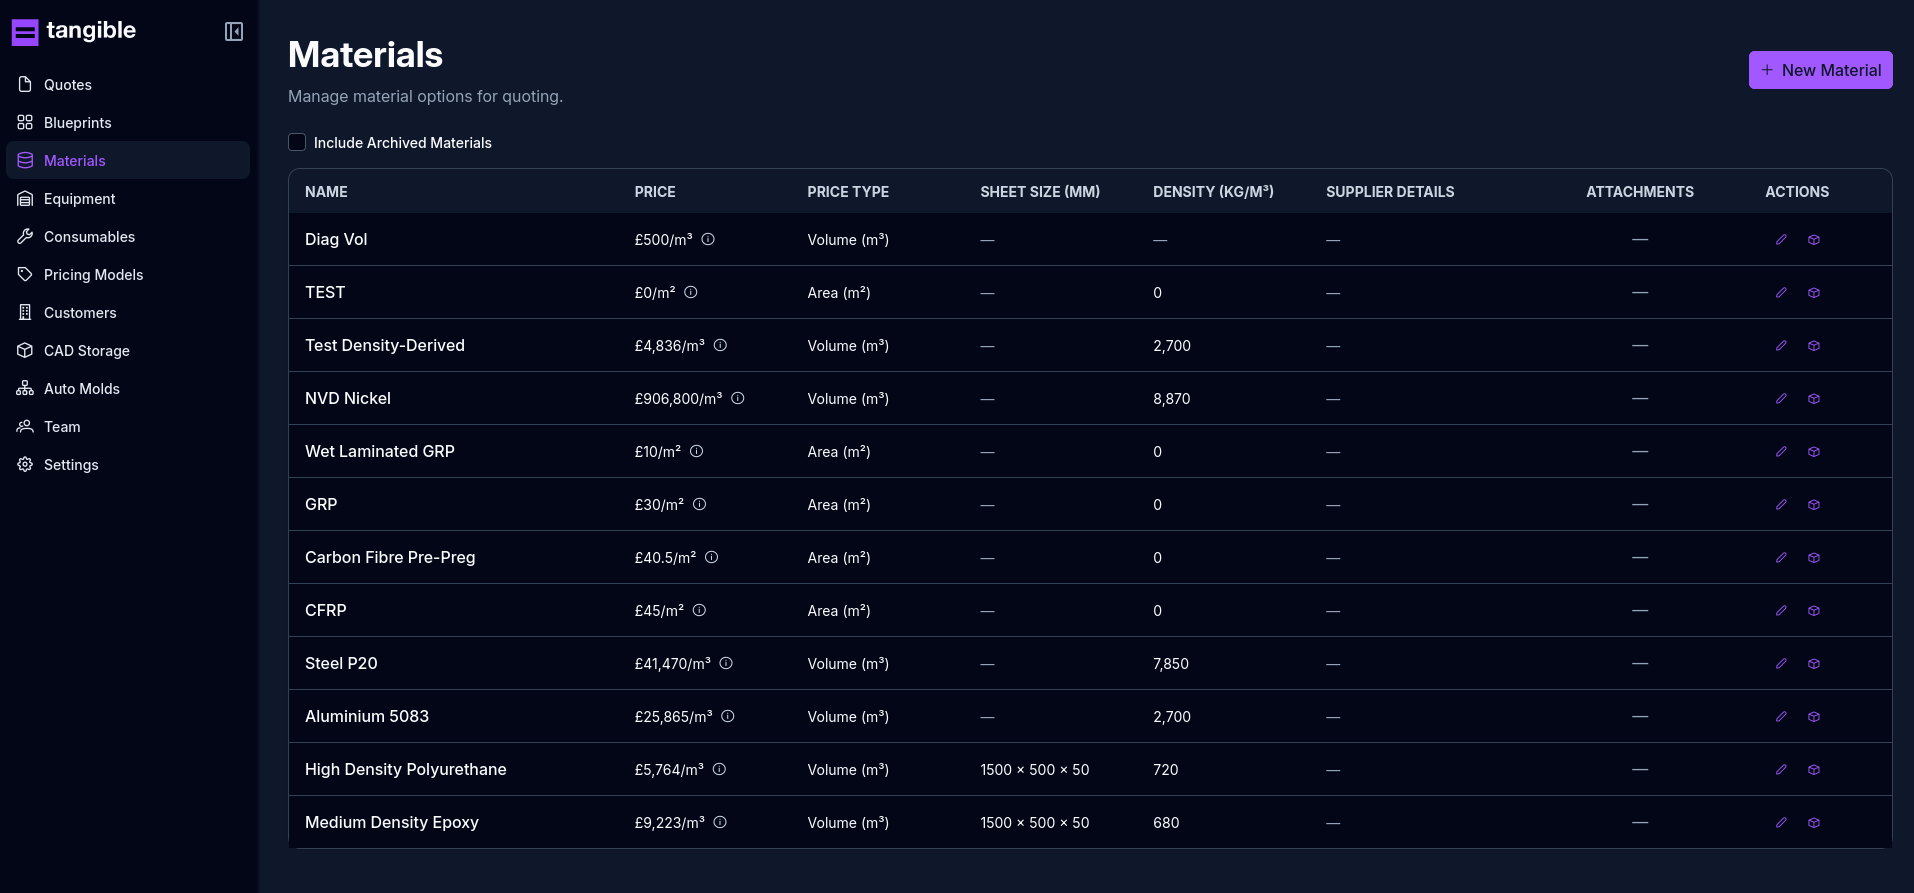Show price info for Medium Density Epoxy
The width and height of the screenshot is (1914, 893).
720,822
